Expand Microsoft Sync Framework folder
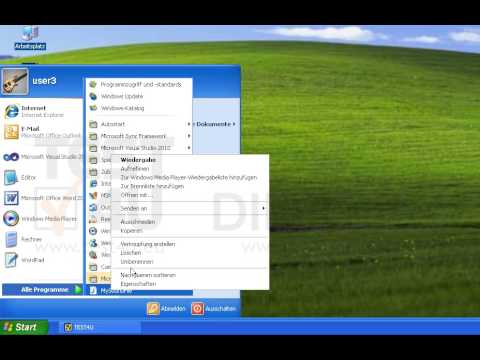 pos(139,136)
